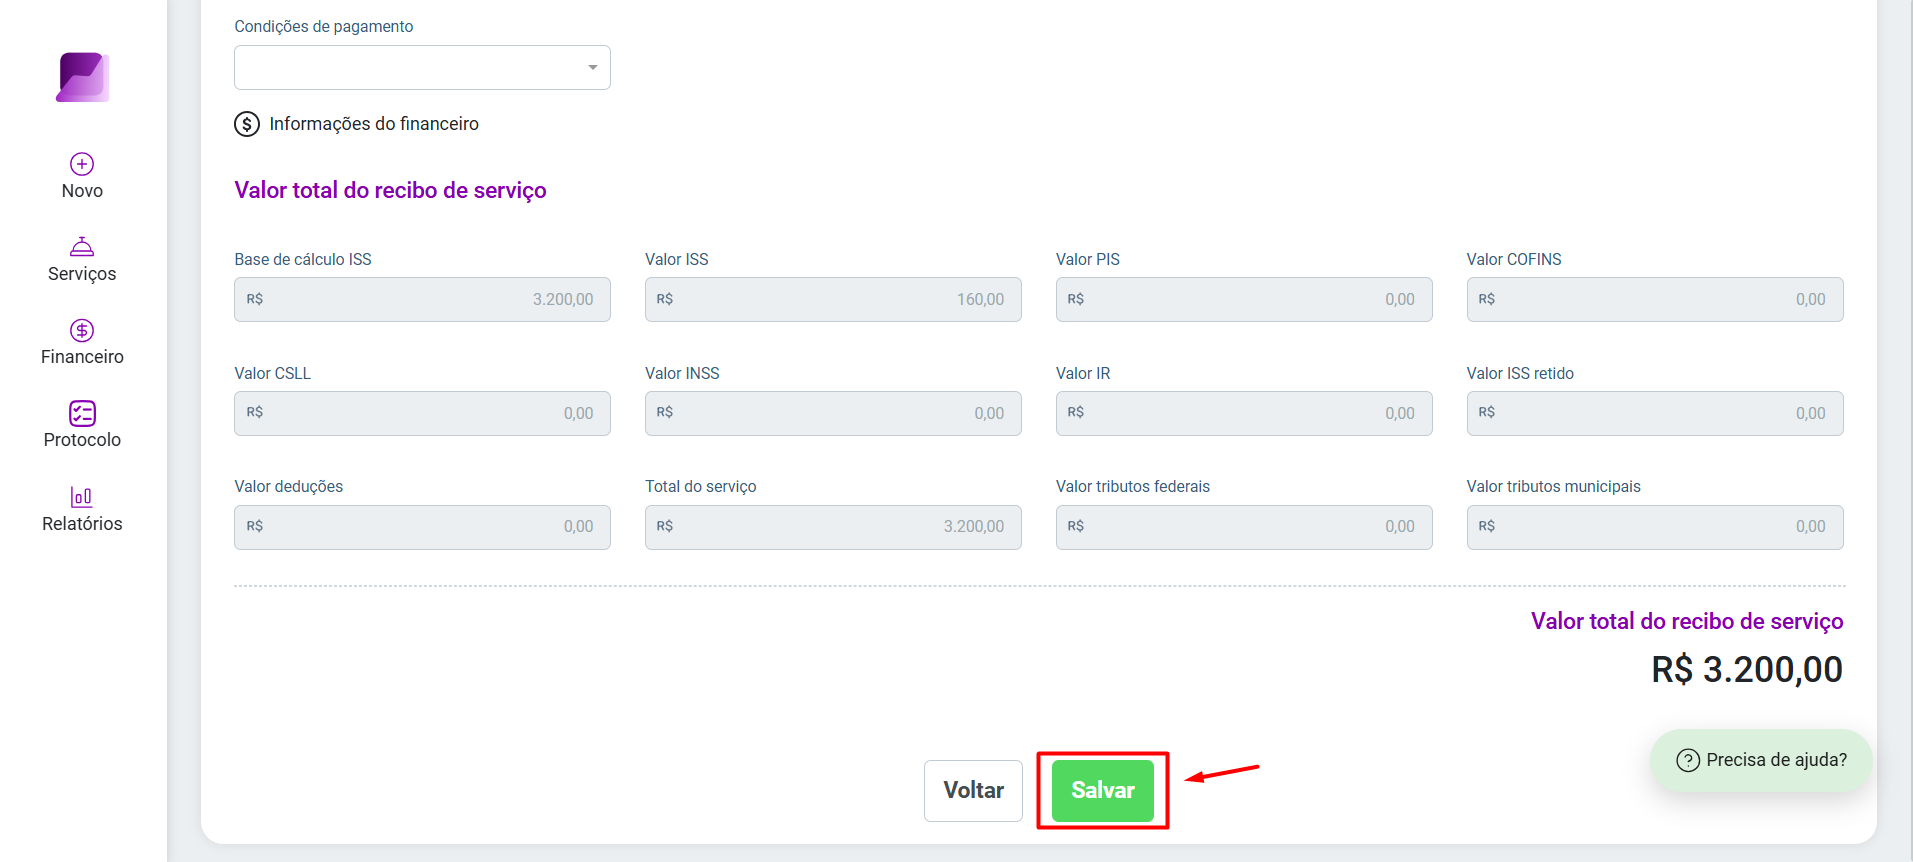
Task: Click the Condições de pagamento dropdown arrow
Action: pyautogui.click(x=593, y=68)
